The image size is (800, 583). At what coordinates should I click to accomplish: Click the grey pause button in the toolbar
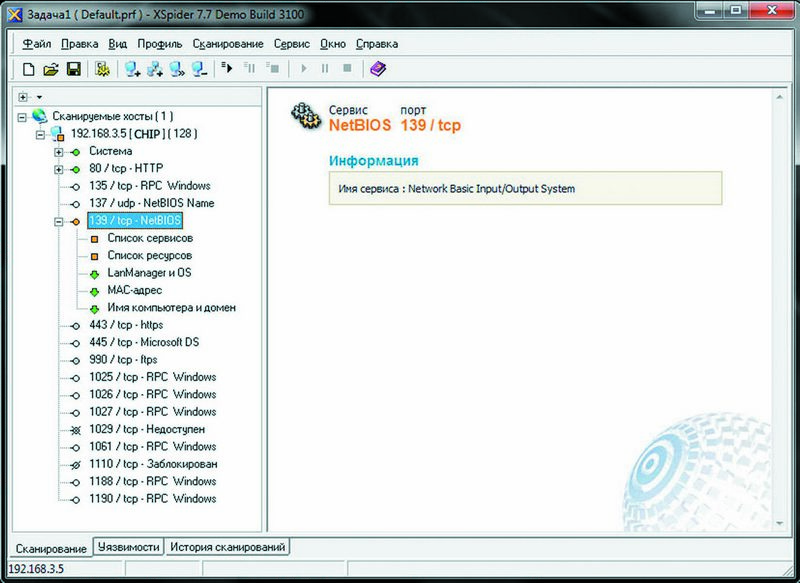(x=325, y=68)
